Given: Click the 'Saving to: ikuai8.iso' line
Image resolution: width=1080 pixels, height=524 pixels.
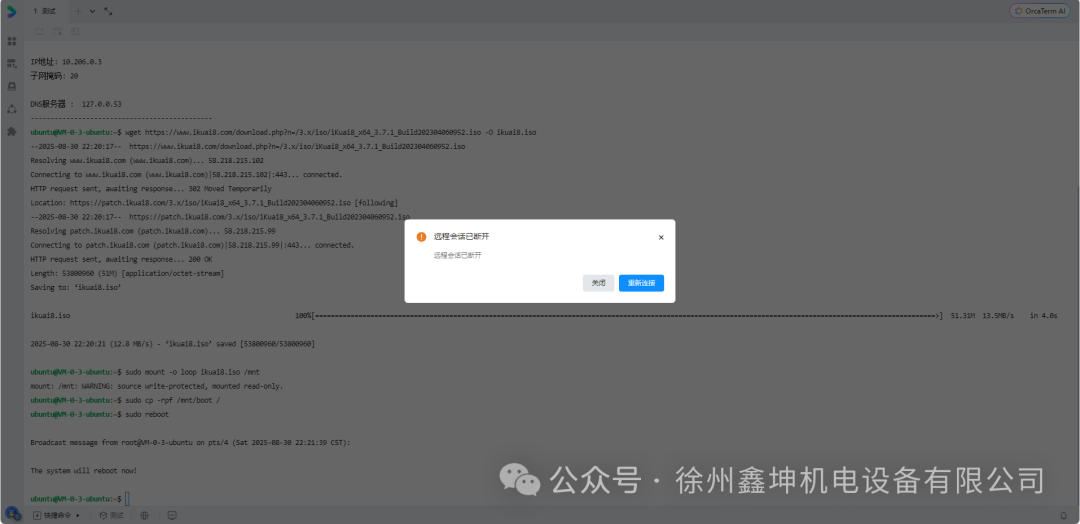Looking at the screenshot, I should coord(76,288).
